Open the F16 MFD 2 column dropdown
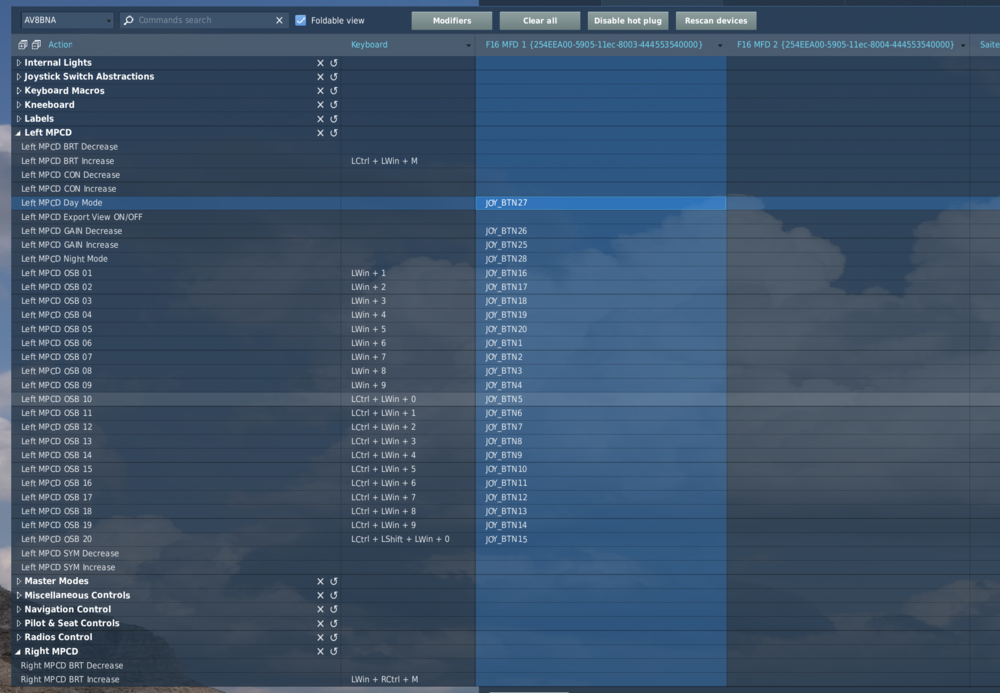1000x693 pixels. [x=963, y=45]
